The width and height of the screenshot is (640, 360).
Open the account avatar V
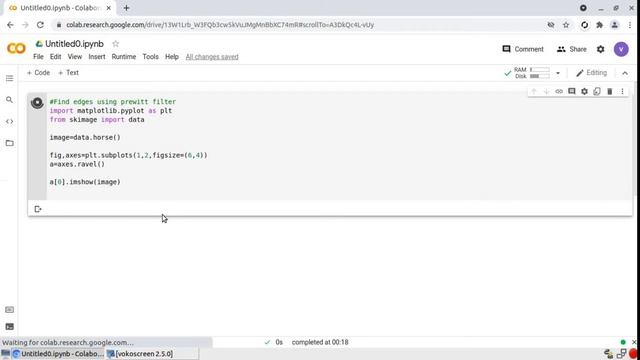(x=621, y=49)
